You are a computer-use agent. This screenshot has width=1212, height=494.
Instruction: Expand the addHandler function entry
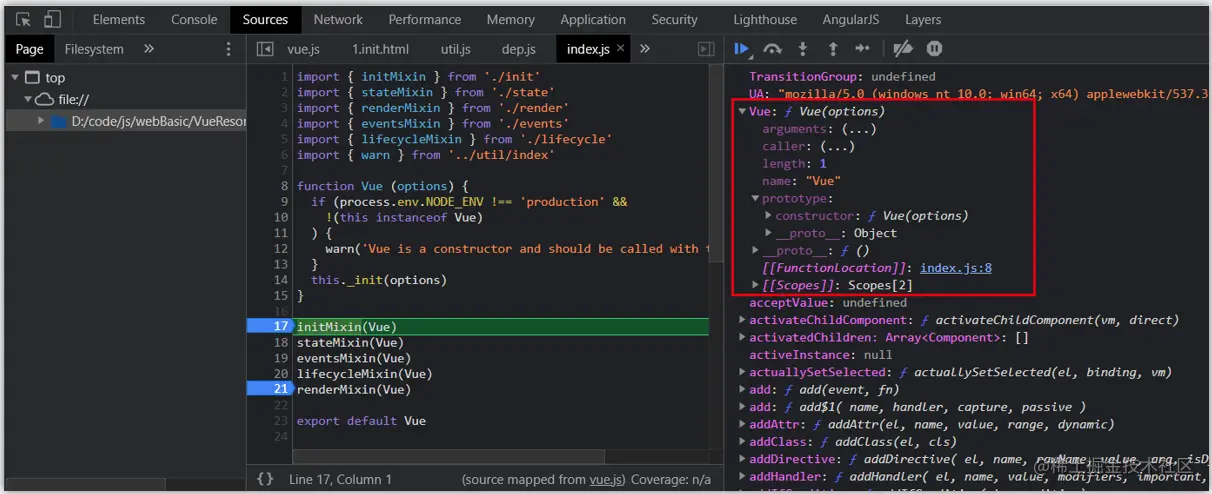(x=742, y=477)
